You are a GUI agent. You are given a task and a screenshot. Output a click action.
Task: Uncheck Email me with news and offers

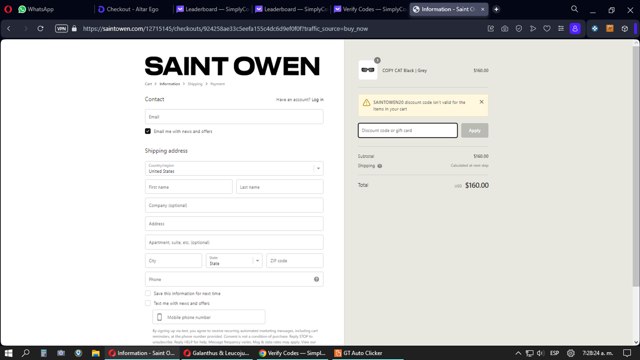point(148,131)
